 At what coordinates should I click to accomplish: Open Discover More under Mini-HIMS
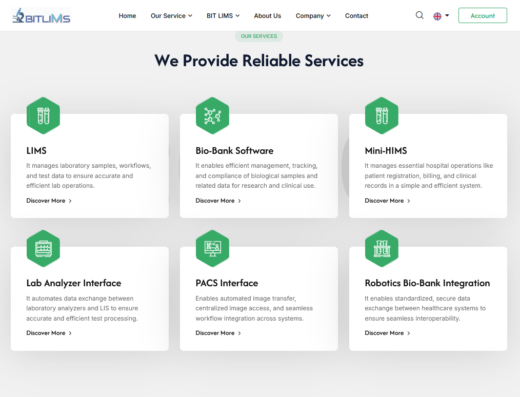[384, 201]
